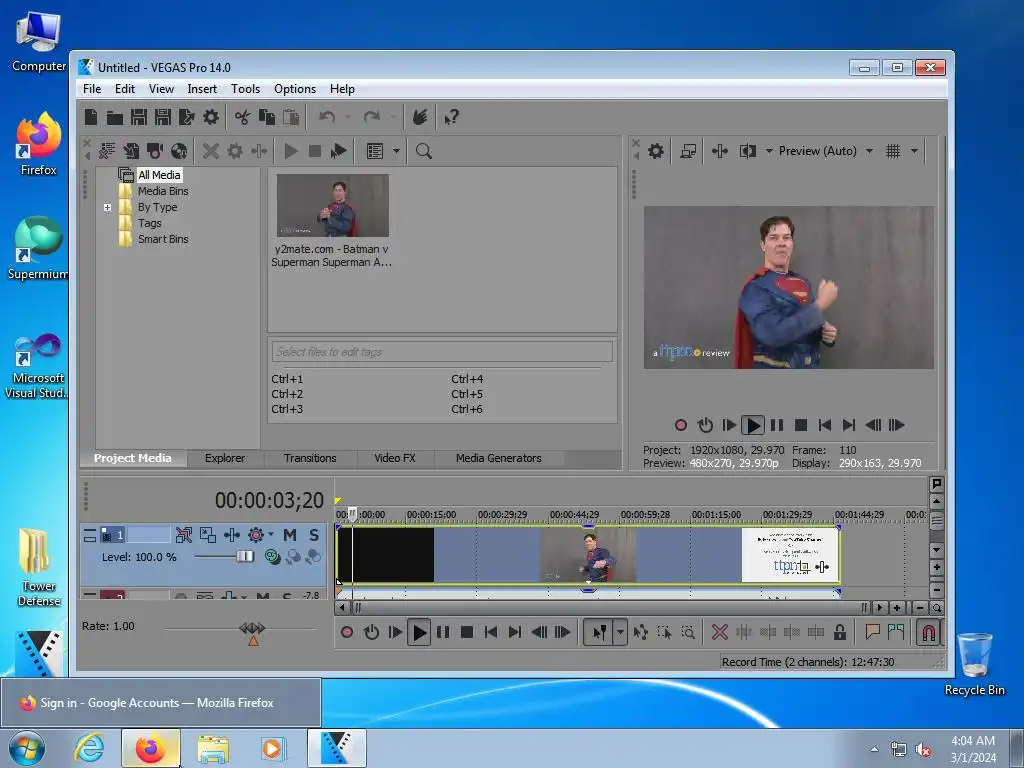This screenshot has width=1024, height=768.
Task: Insert a region with the region icon
Action: point(896,632)
